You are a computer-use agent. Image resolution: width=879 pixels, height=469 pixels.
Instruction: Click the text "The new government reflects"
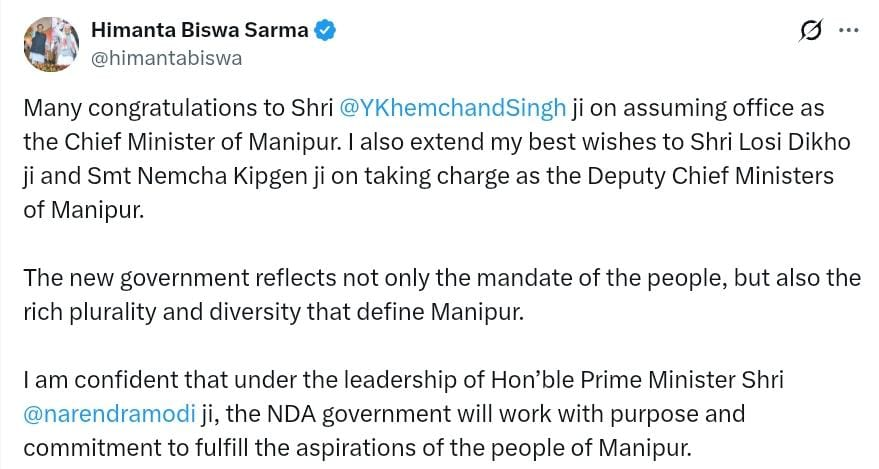coord(148,277)
